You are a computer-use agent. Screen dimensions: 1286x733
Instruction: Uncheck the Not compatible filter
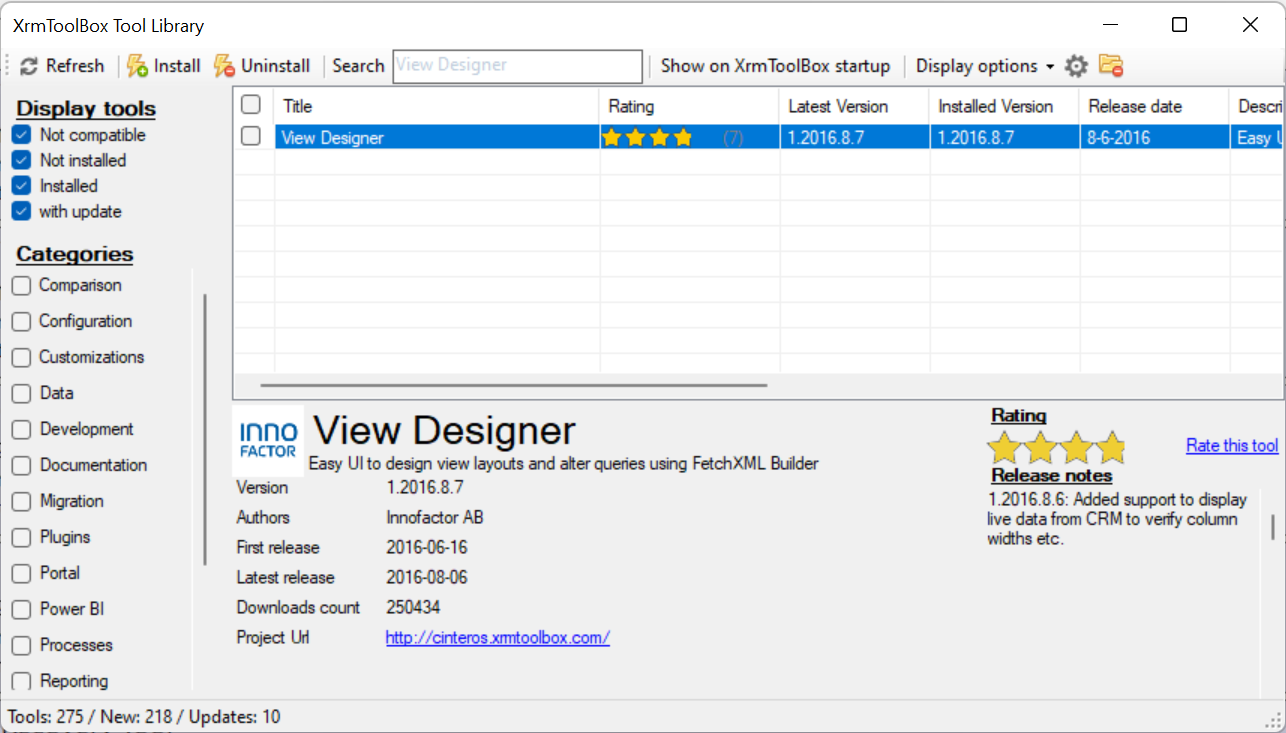click(22, 134)
